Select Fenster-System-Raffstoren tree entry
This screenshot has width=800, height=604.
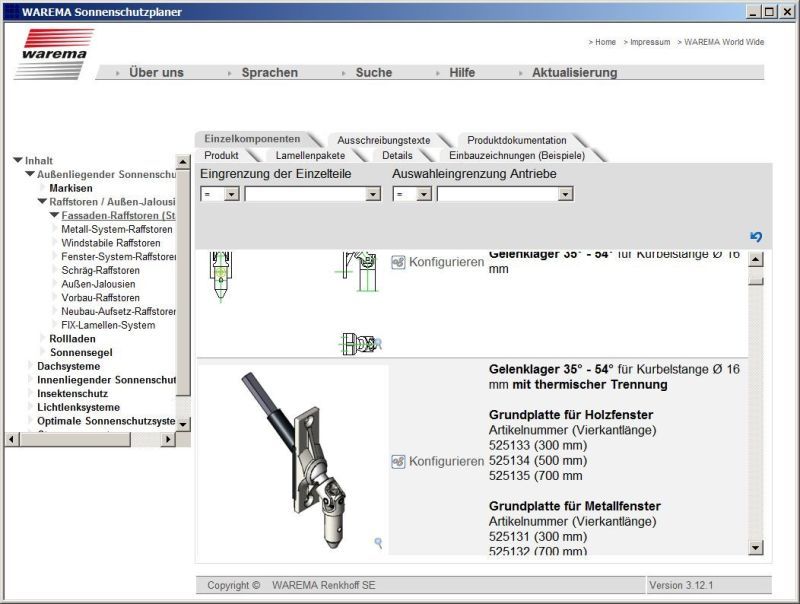coord(118,257)
